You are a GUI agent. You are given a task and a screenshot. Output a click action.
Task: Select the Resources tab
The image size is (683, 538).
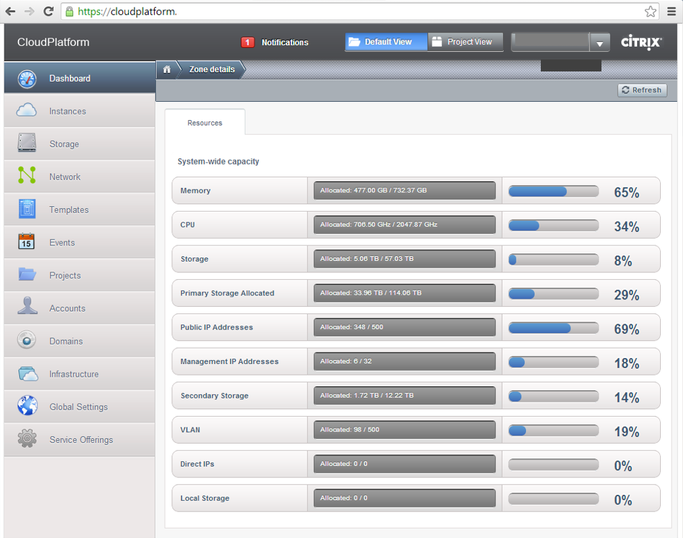pyautogui.click(x=205, y=123)
